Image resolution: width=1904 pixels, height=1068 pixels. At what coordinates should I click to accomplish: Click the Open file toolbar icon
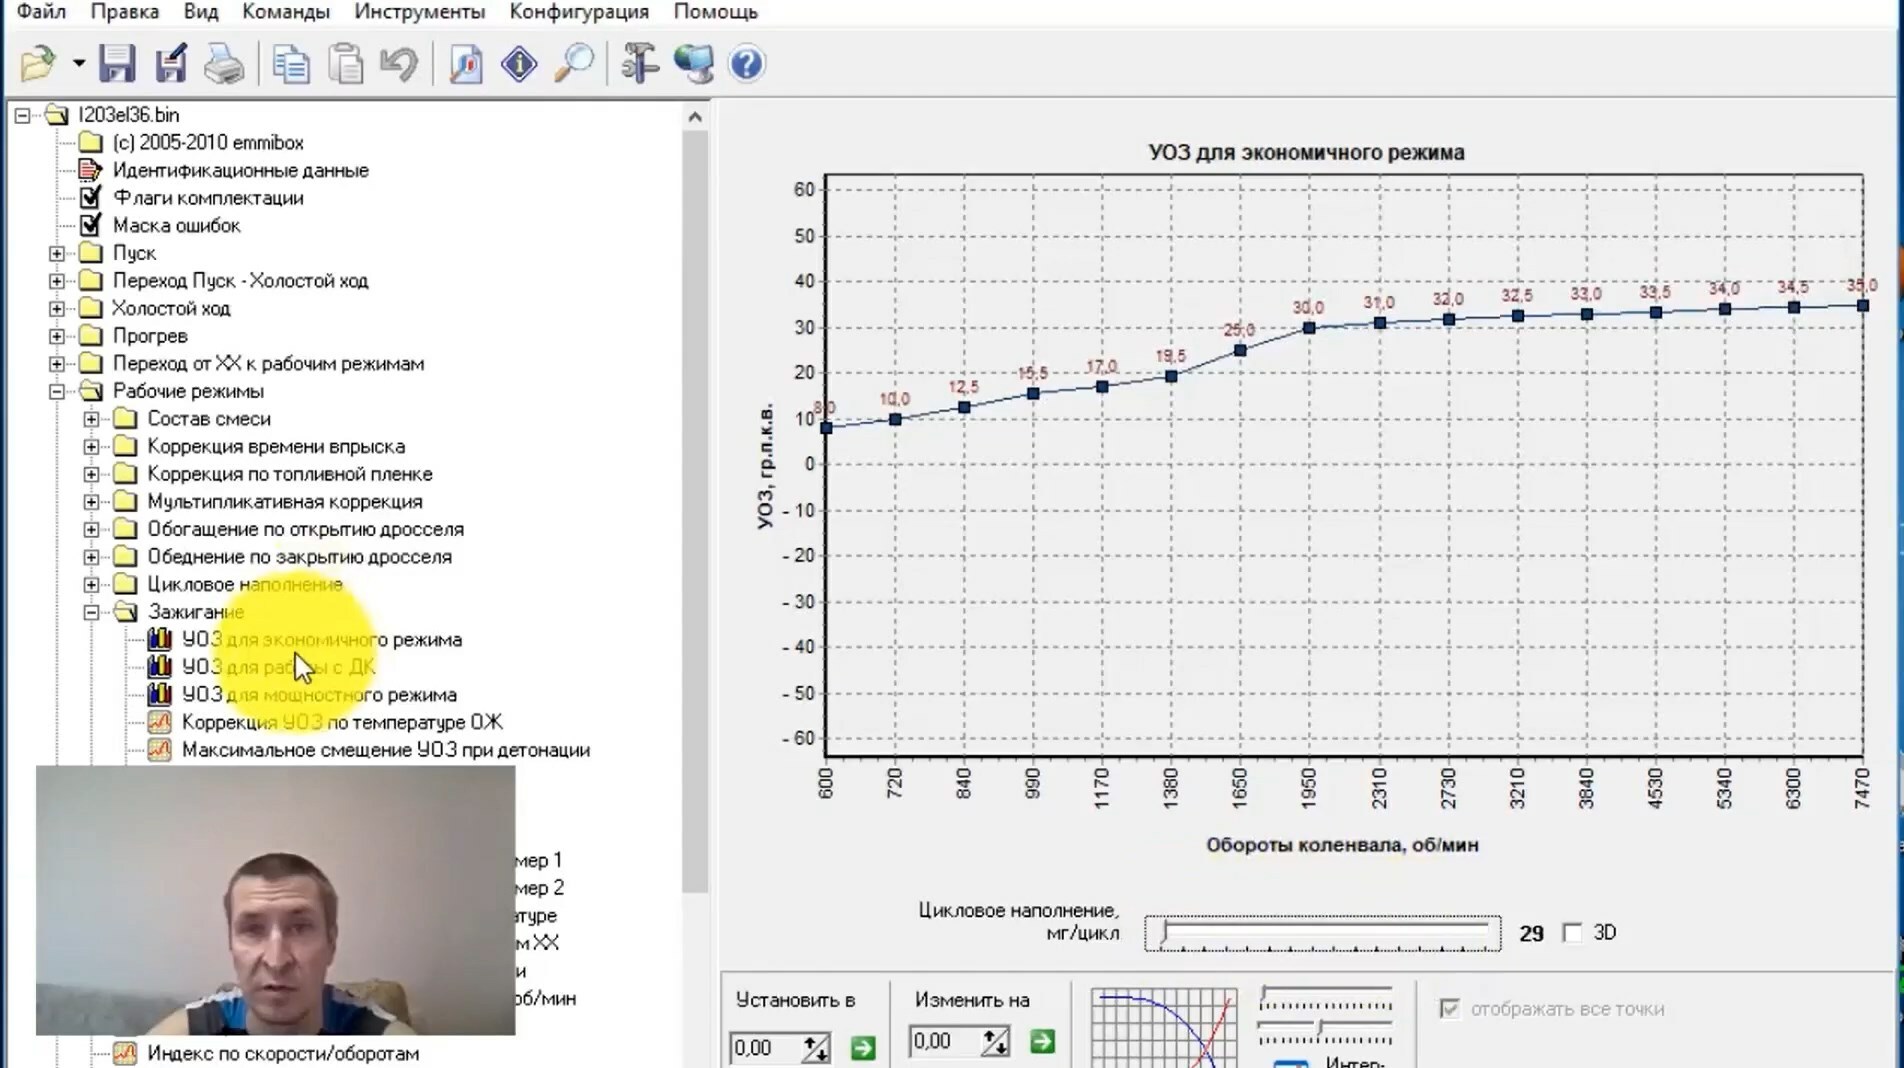[38, 64]
